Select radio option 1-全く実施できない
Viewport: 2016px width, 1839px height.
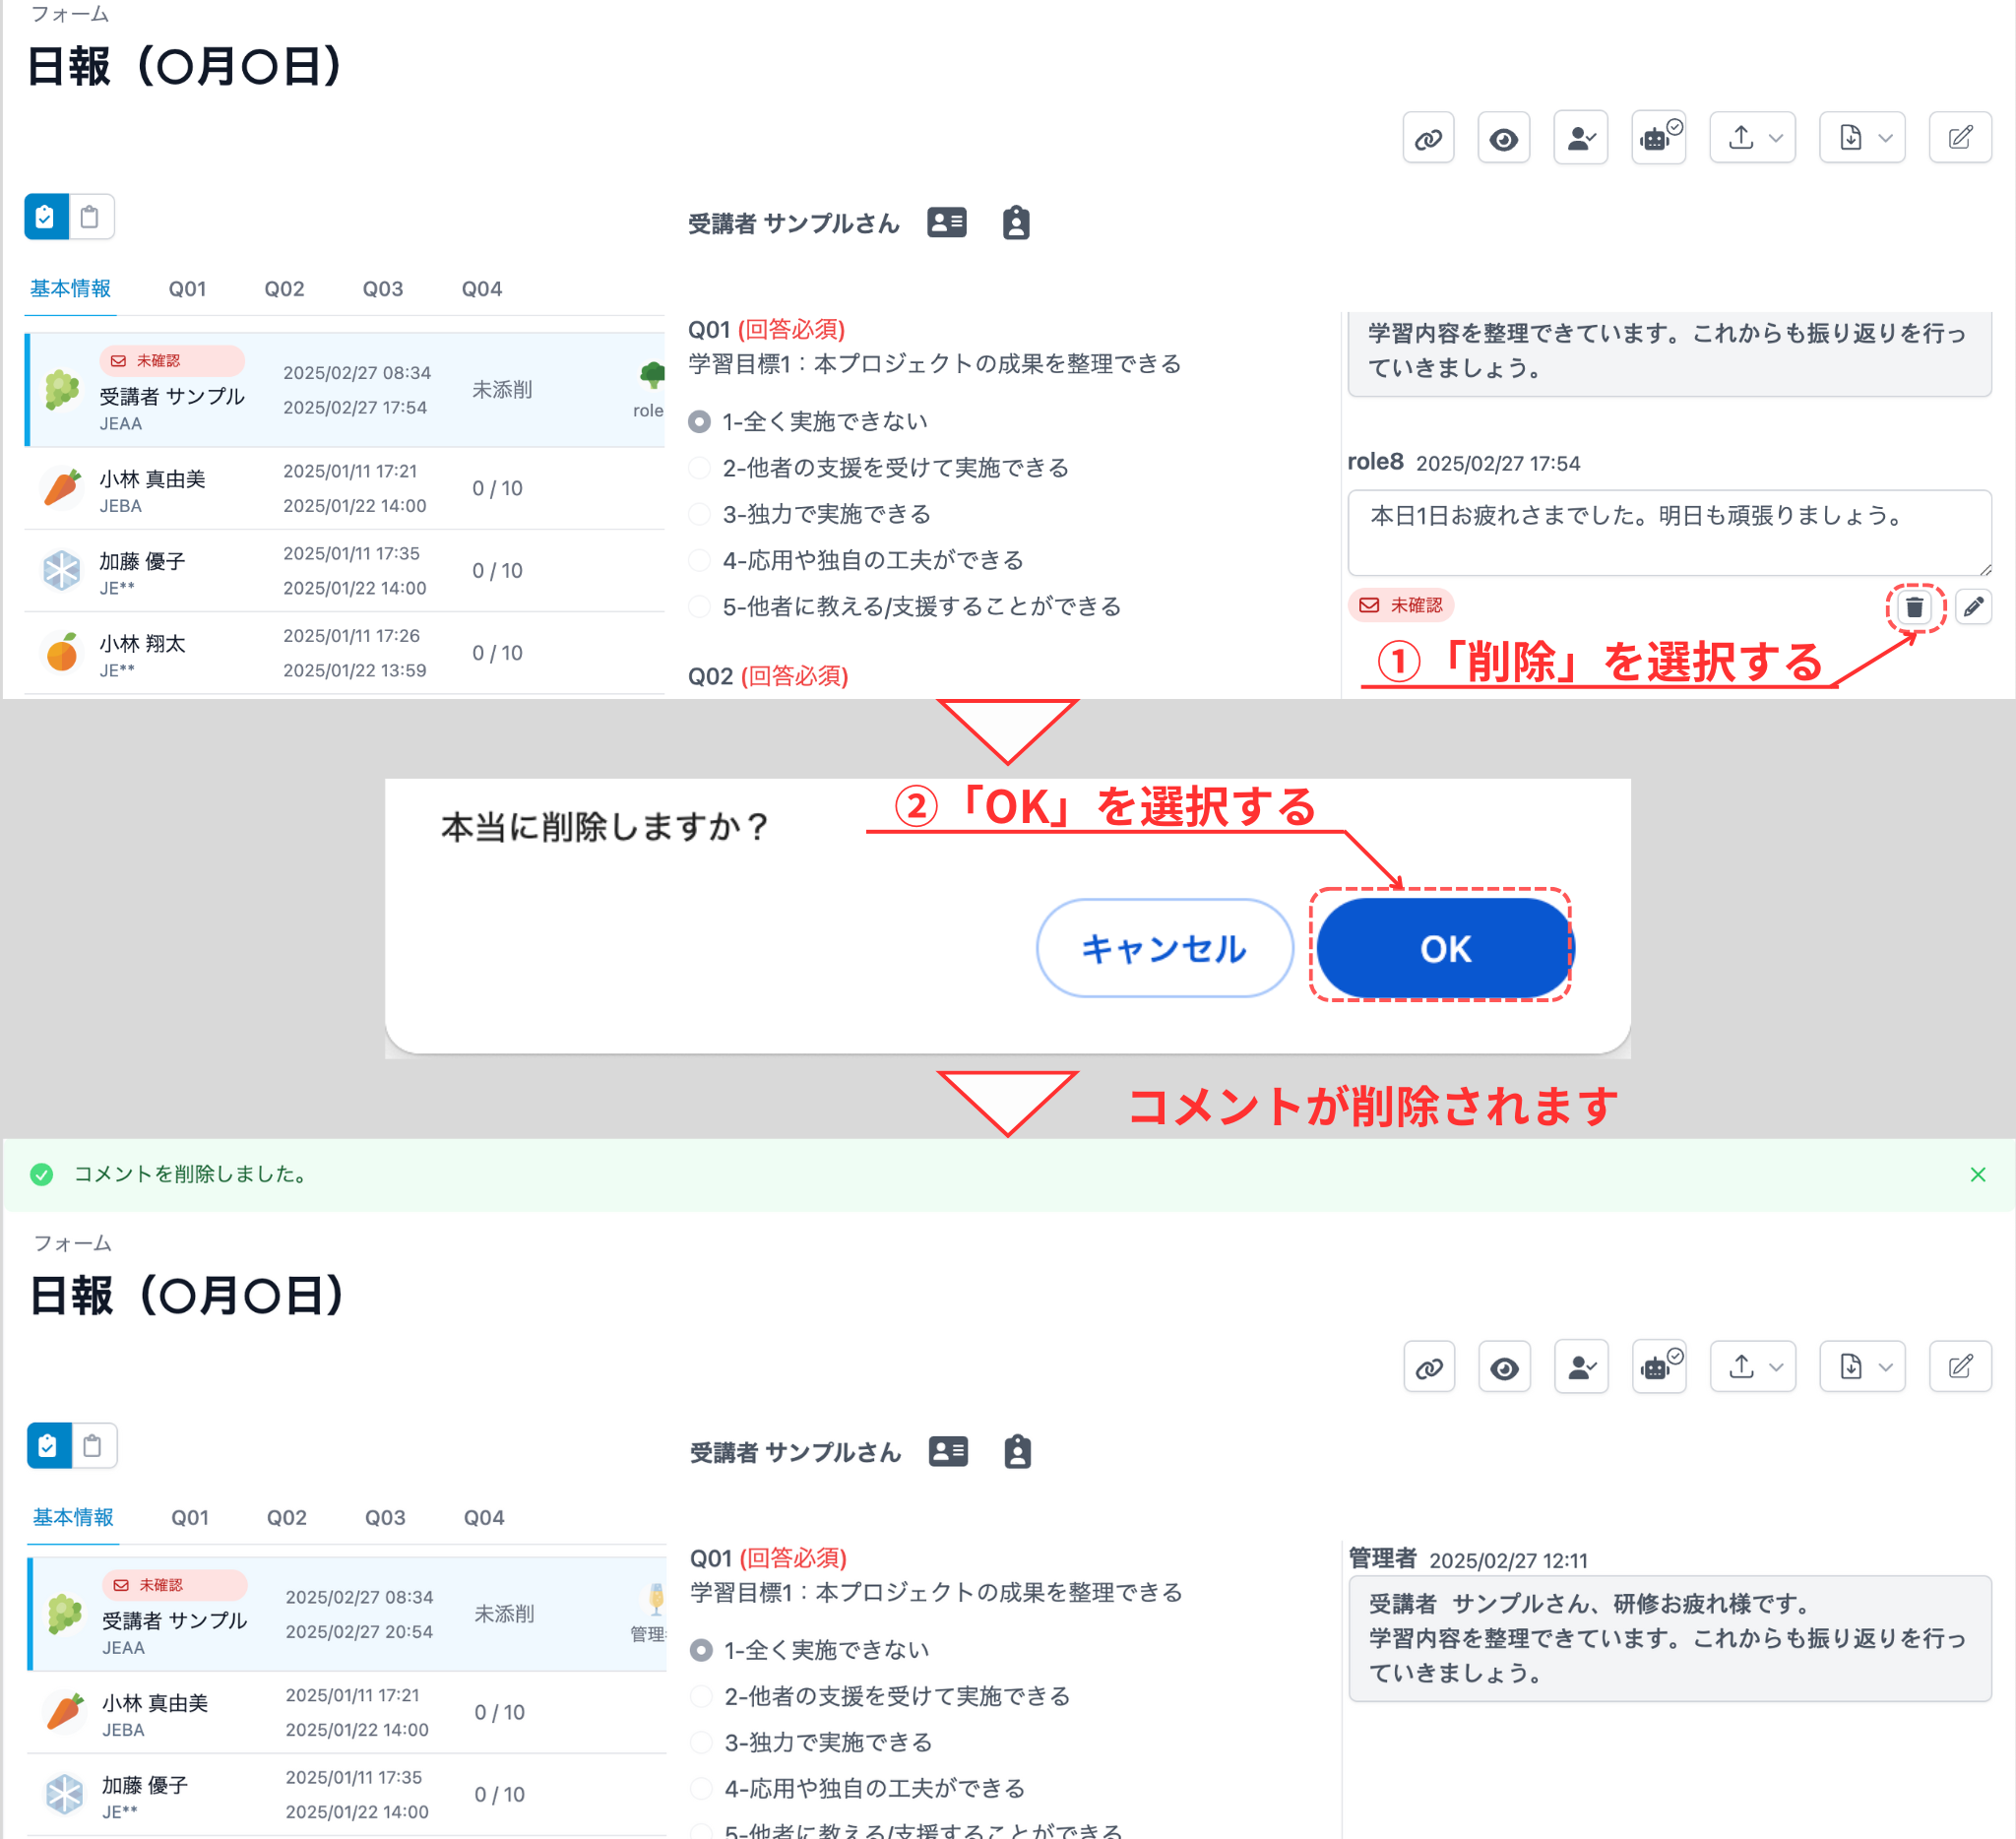[x=698, y=421]
